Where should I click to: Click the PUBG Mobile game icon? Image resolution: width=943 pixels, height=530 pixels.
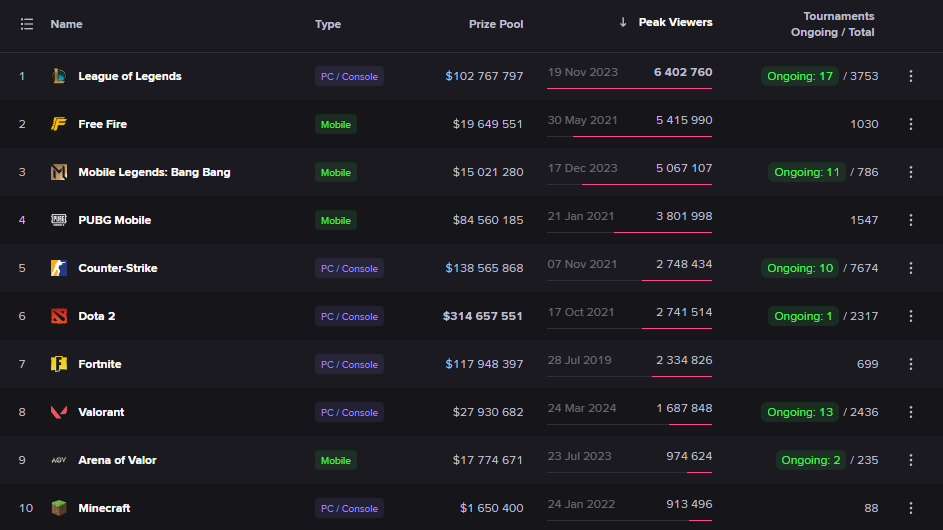pyautogui.click(x=58, y=220)
